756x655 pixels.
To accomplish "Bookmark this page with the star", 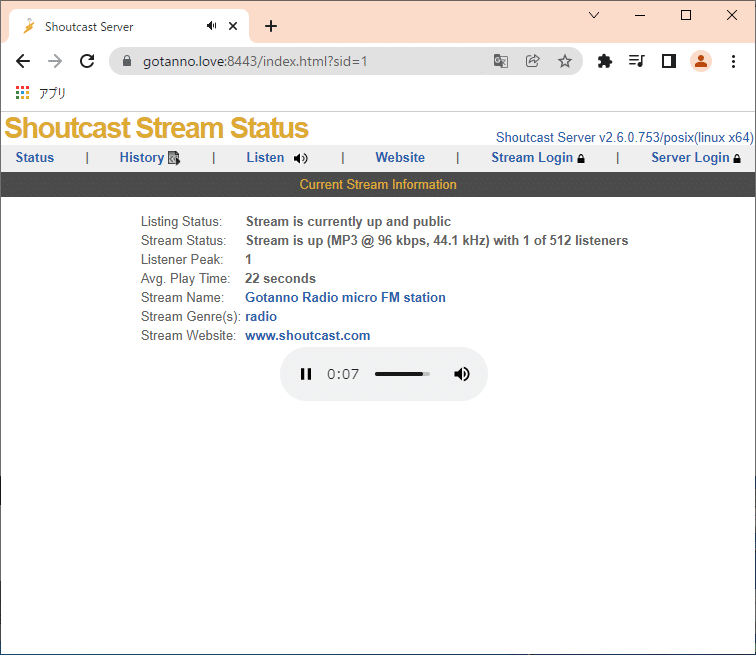I will pyautogui.click(x=565, y=61).
